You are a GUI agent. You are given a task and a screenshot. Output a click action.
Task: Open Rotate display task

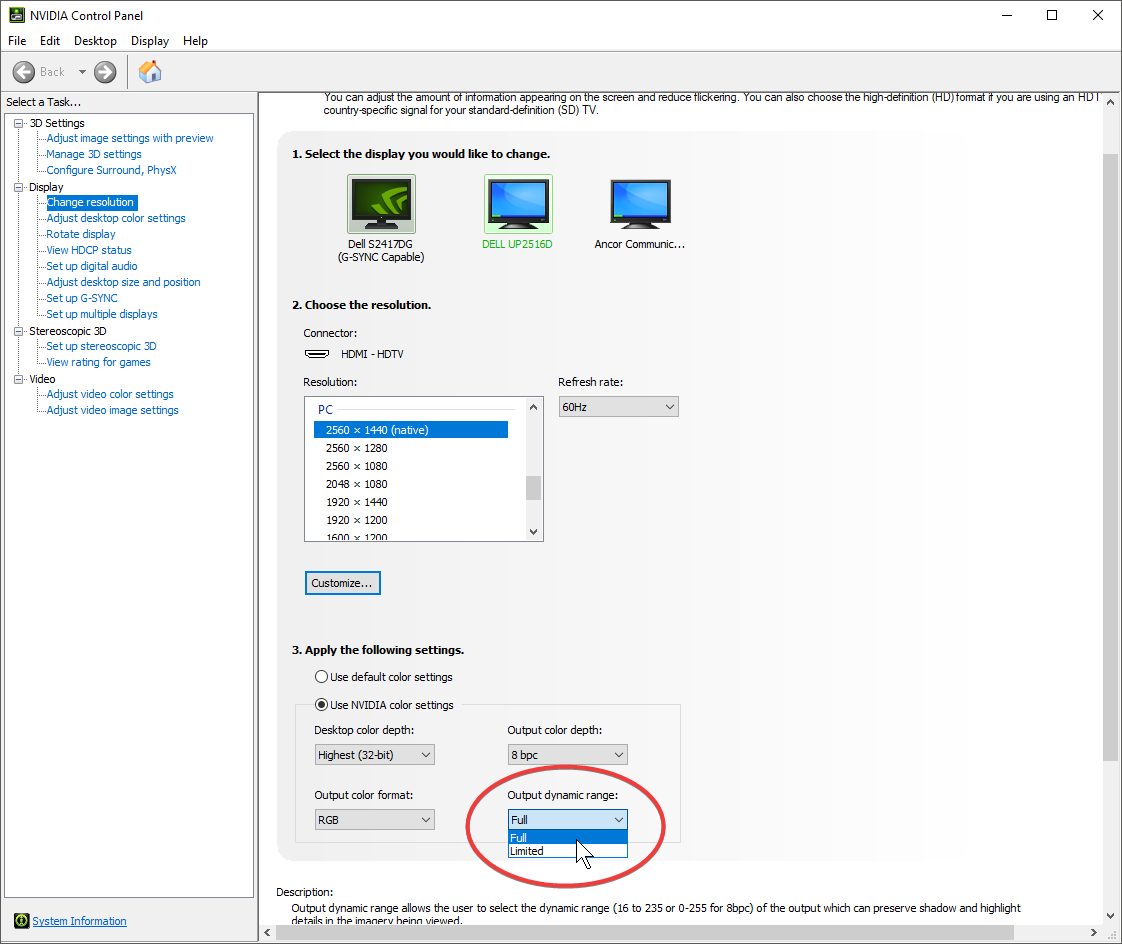tap(81, 234)
